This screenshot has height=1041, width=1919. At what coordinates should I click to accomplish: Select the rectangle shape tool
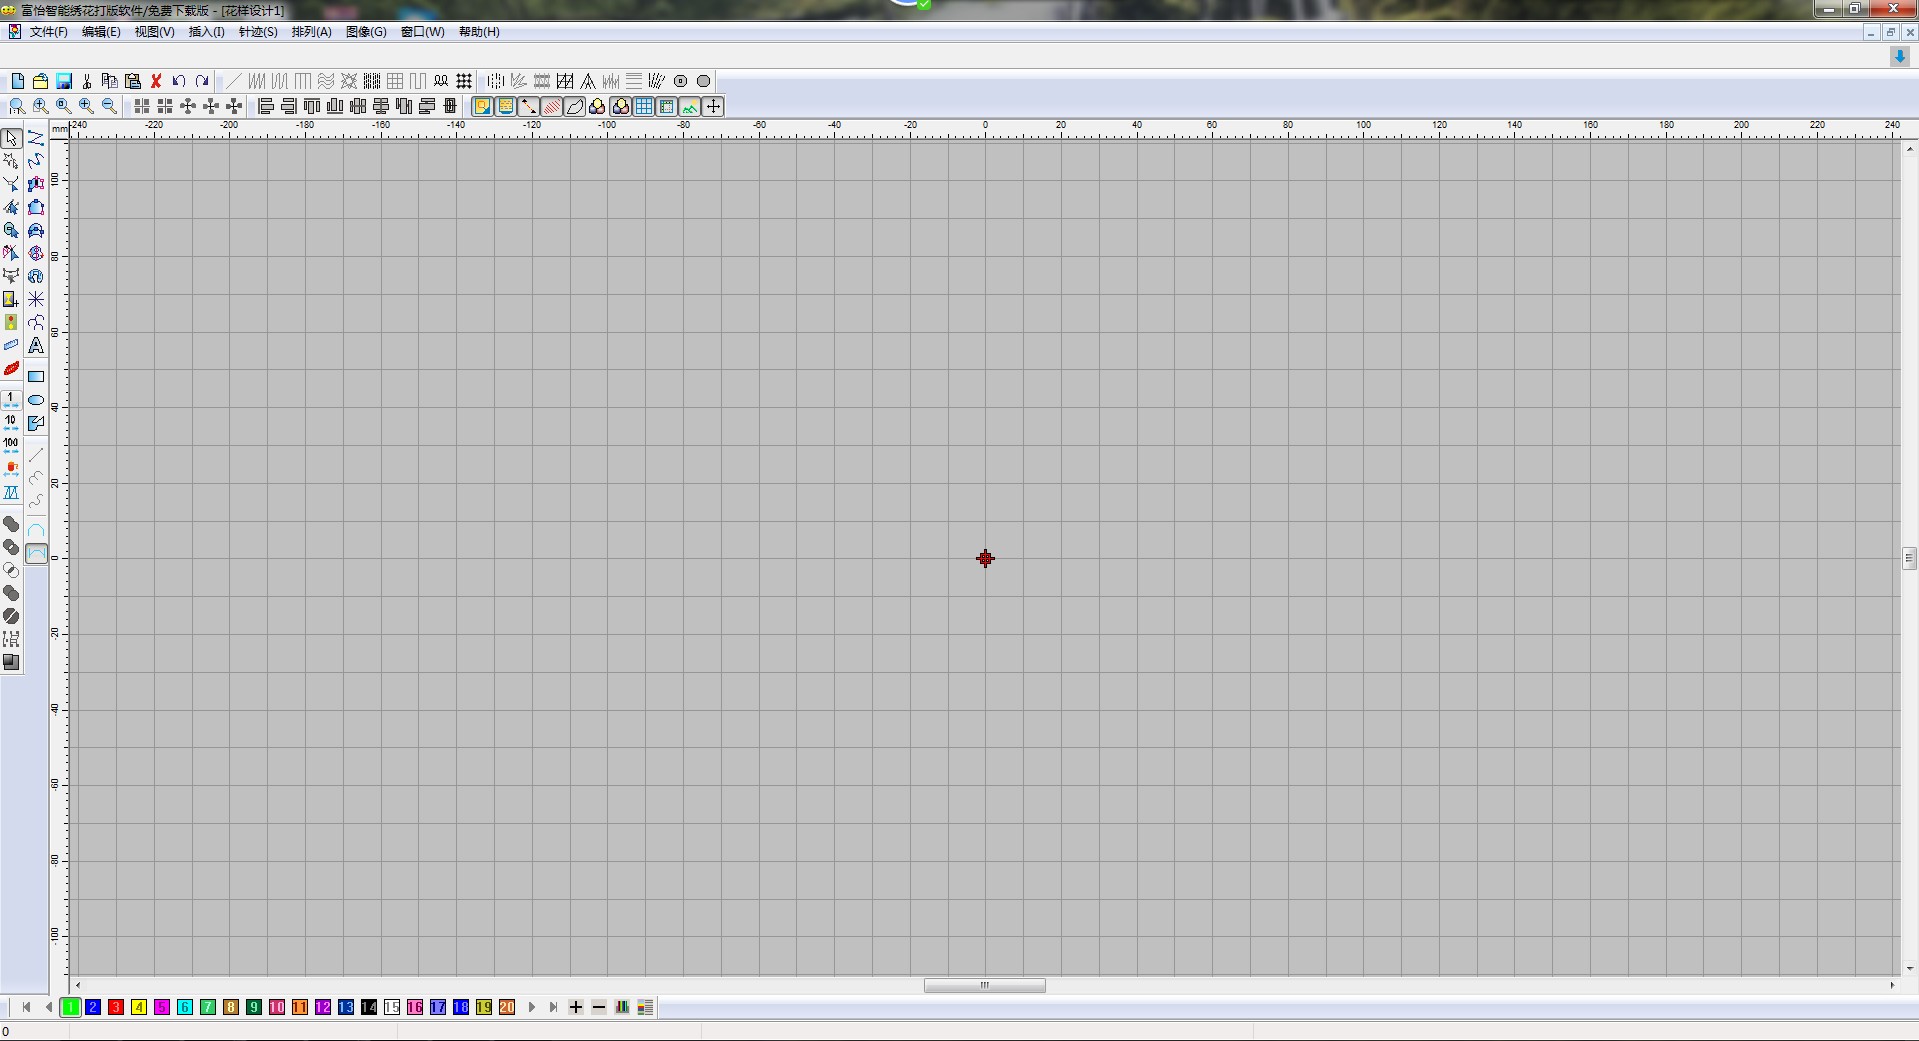coord(36,377)
